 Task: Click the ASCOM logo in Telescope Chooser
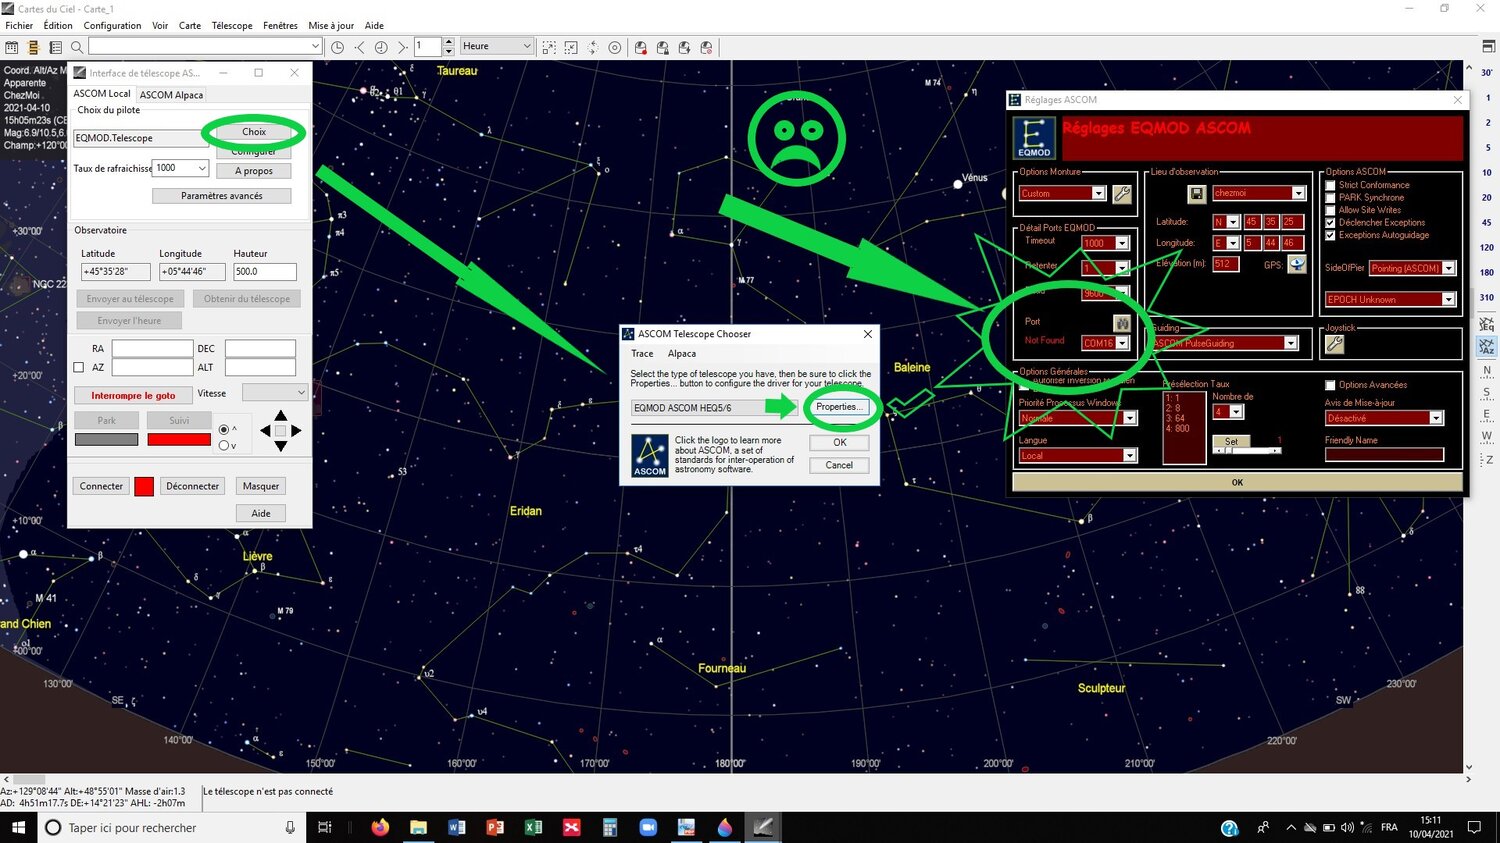(x=650, y=456)
